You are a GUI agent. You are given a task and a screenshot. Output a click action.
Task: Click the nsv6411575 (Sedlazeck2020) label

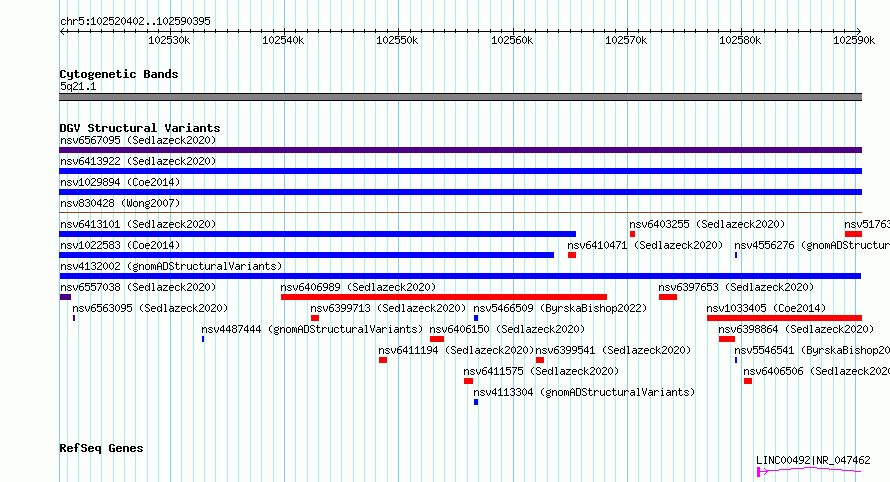tap(541, 371)
